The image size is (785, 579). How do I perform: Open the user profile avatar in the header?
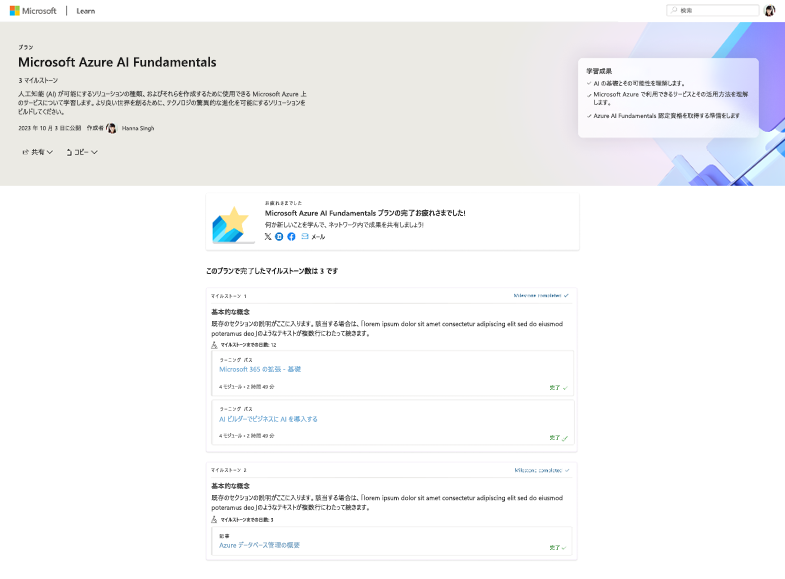(x=769, y=11)
